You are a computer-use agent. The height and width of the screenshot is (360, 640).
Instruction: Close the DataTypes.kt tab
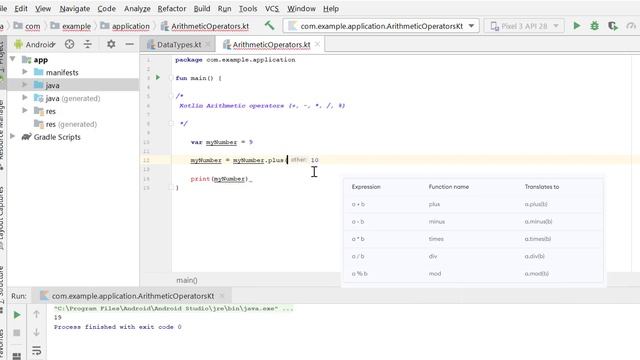tap(208, 44)
